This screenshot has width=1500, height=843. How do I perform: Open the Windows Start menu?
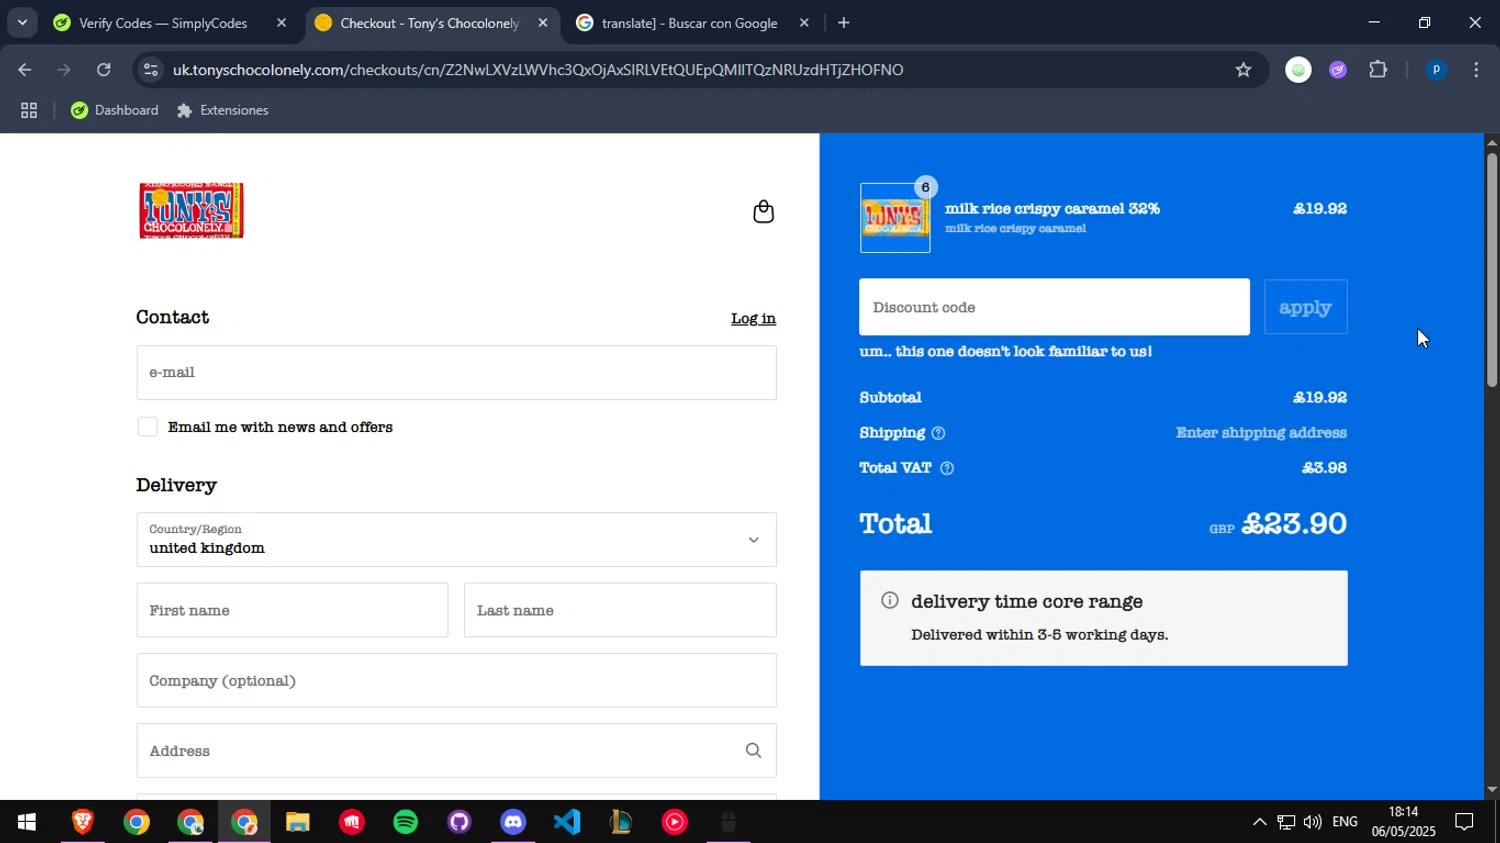click(27, 822)
